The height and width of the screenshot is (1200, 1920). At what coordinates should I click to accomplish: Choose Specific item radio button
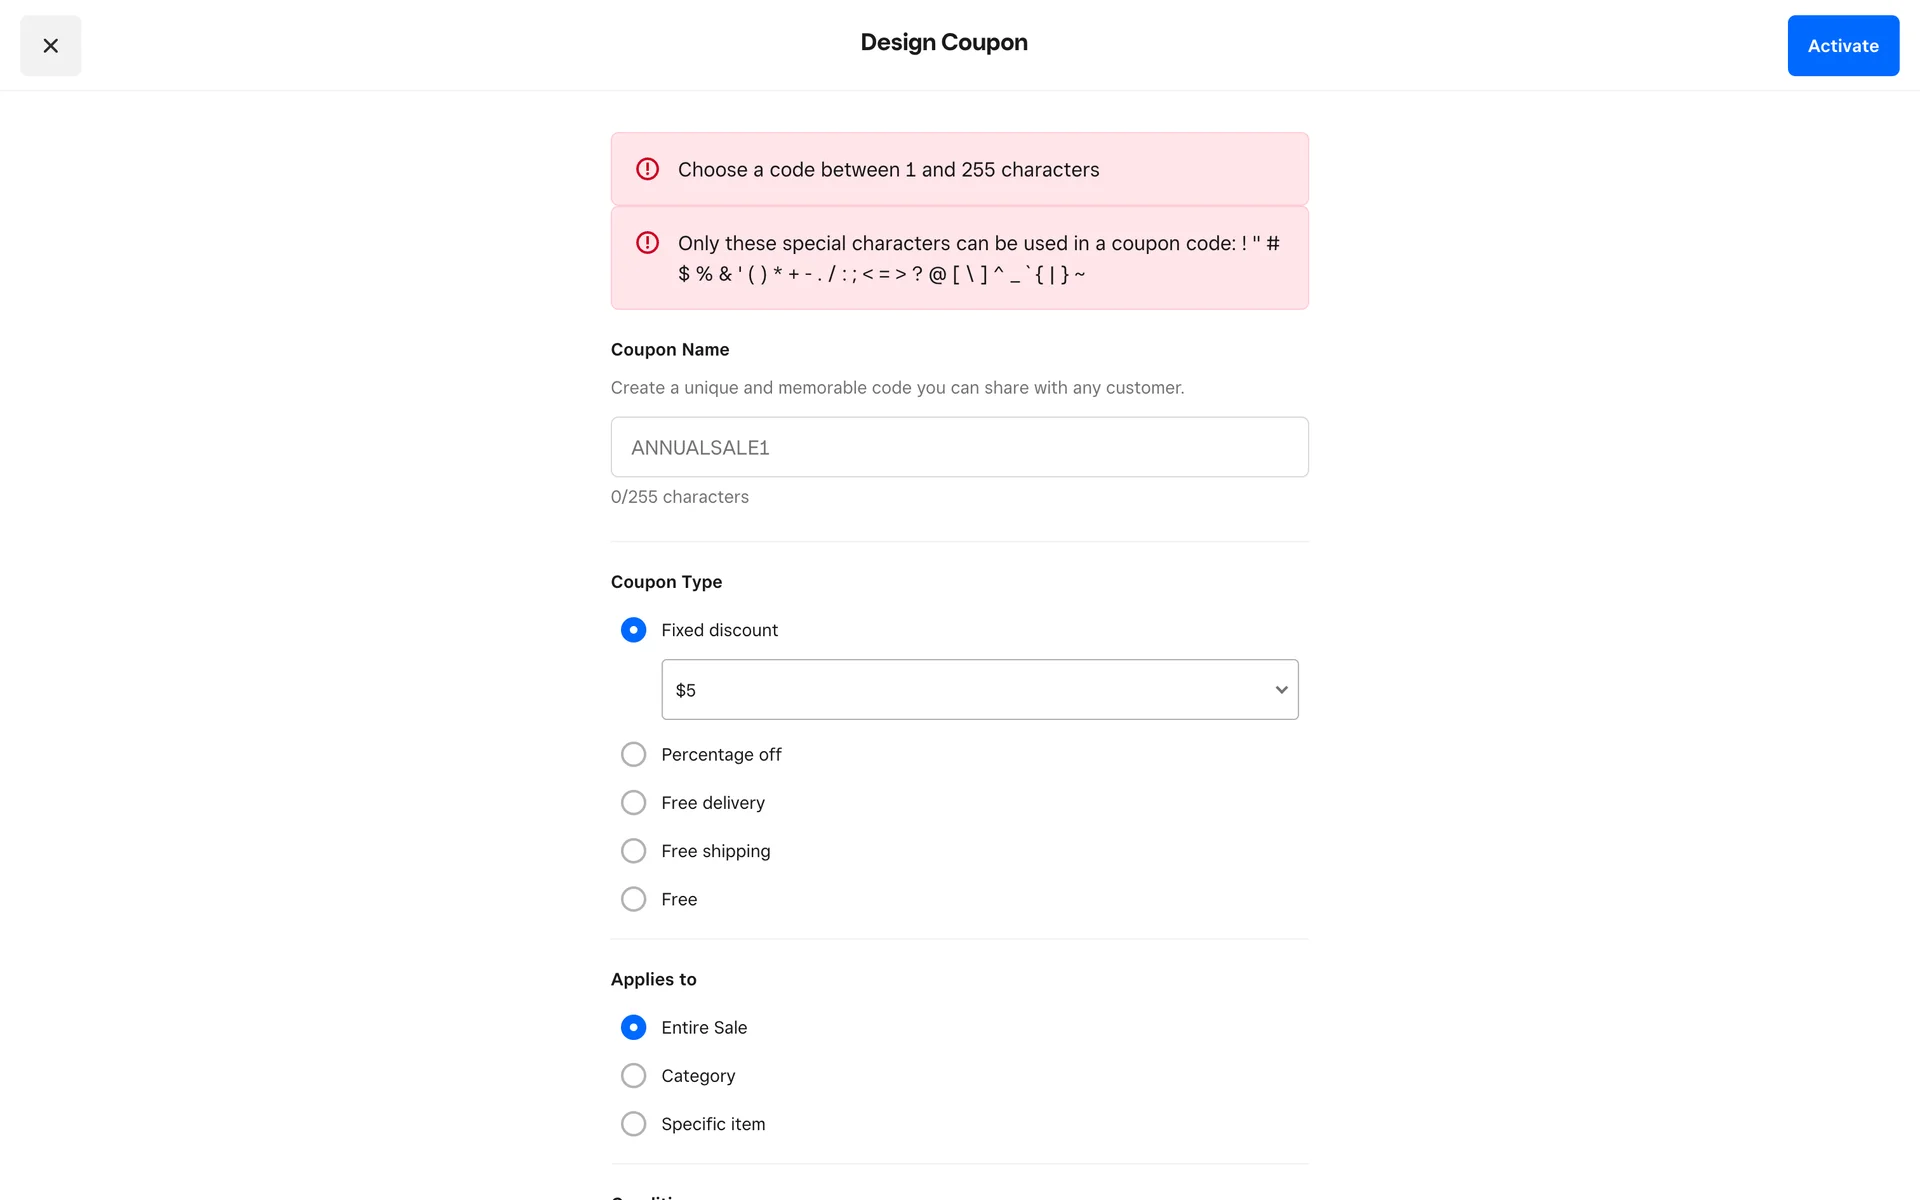point(633,1124)
